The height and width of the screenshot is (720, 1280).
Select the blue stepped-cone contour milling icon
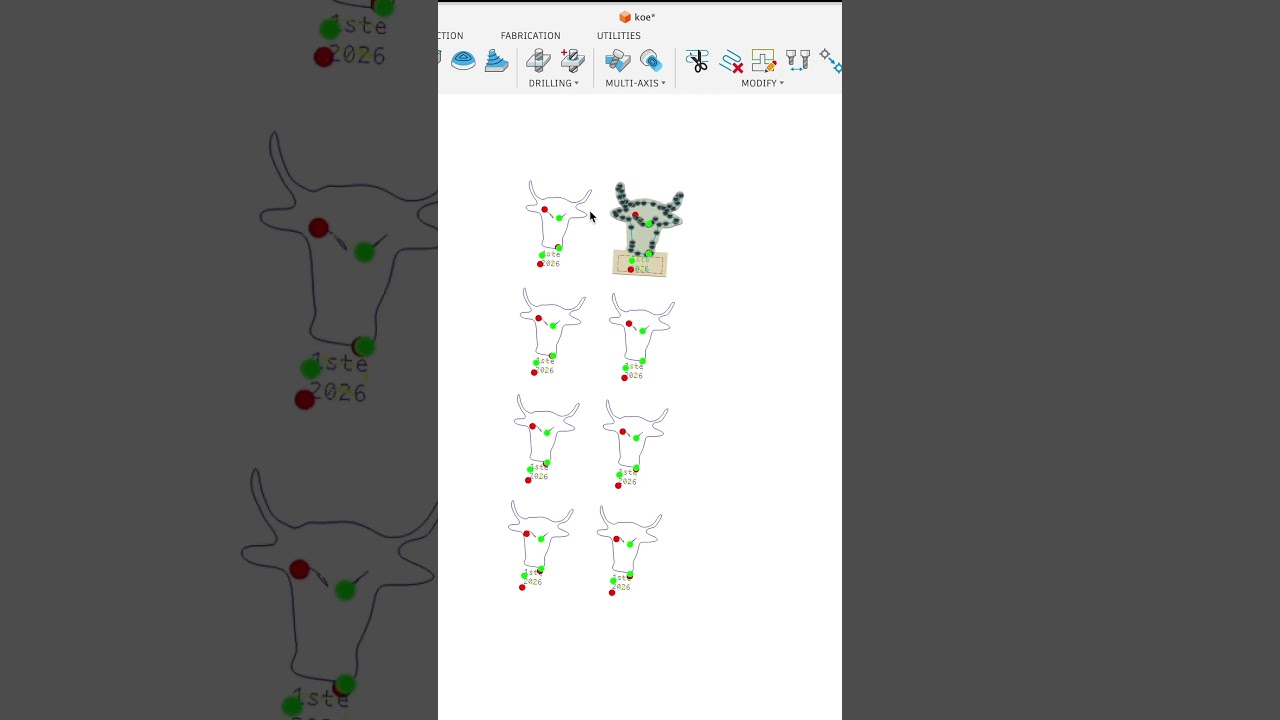496,61
